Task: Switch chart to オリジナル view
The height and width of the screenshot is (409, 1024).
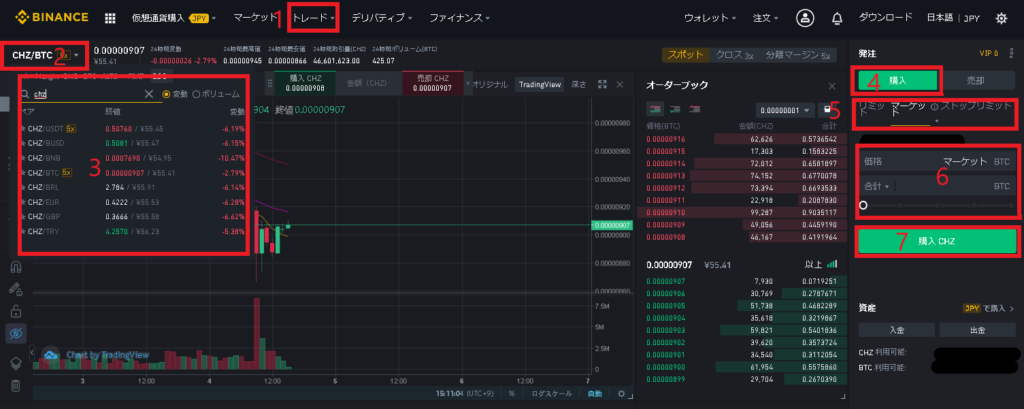Action: 490,84
